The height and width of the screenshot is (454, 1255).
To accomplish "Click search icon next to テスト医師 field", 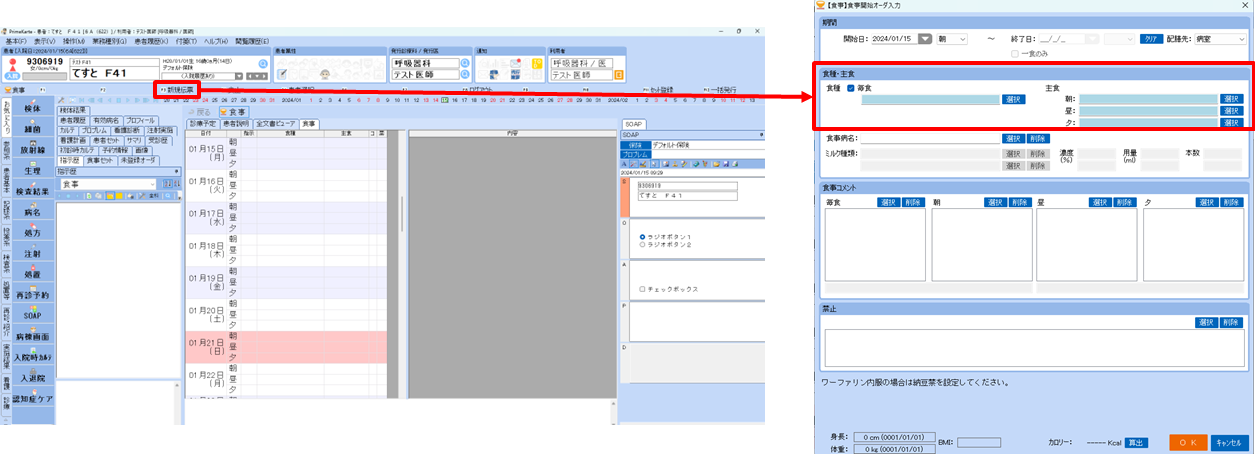I will click(464, 75).
